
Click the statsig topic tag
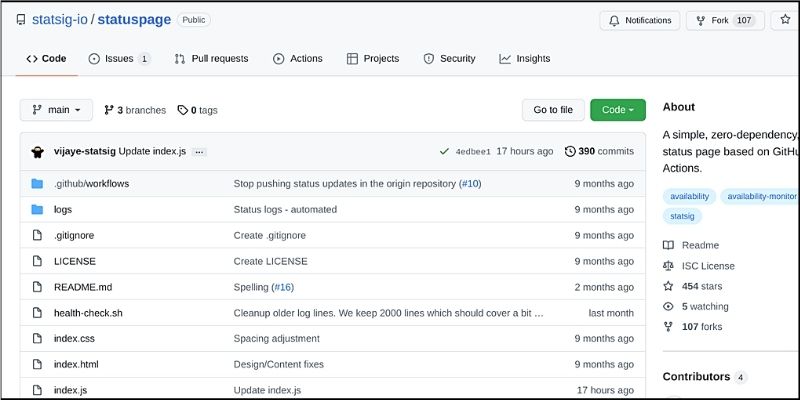tap(682, 216)
